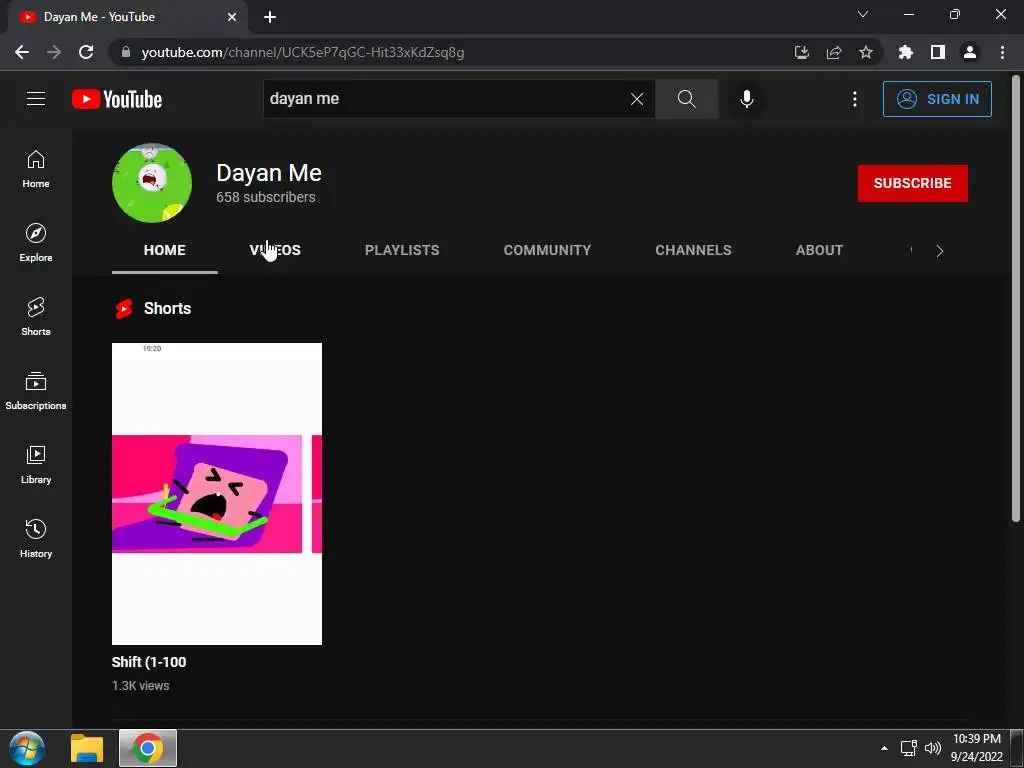The width and height of the screenshot is (1024, 768).
Task: Click the YouTube logo
Action: click(117, 99)
